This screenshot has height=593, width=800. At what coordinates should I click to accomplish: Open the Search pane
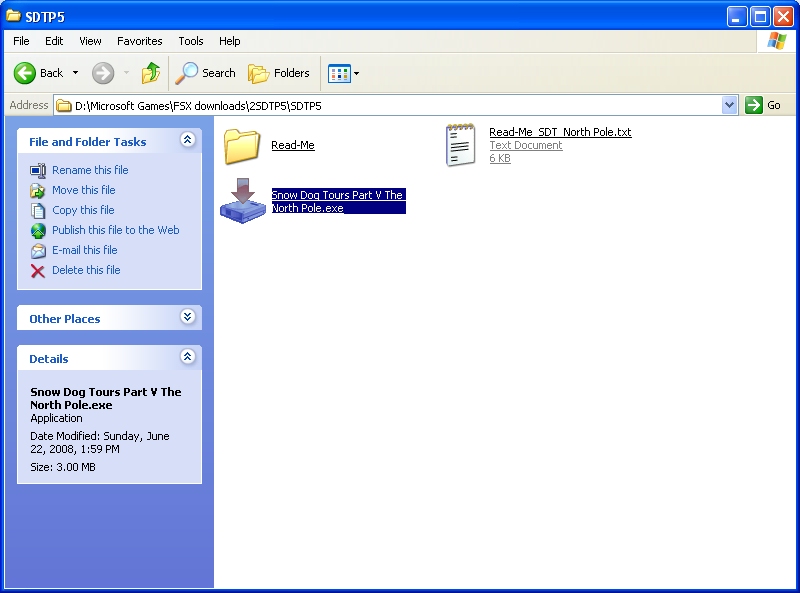click(206, 73)
